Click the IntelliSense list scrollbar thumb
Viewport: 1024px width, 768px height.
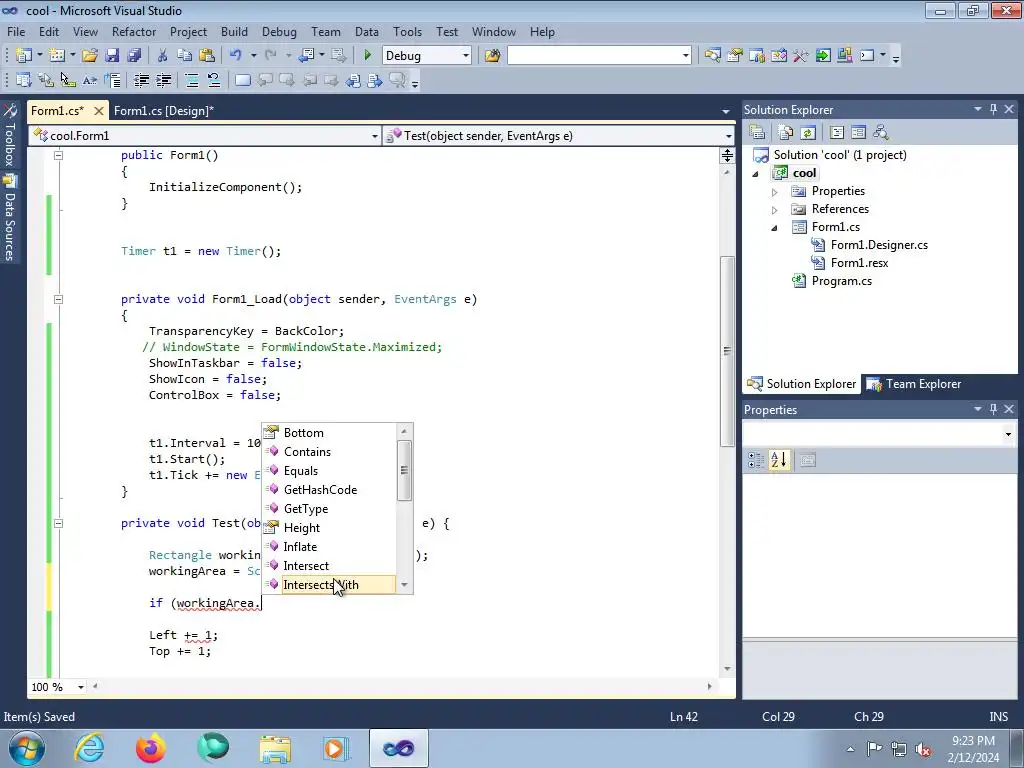point(404,470)
